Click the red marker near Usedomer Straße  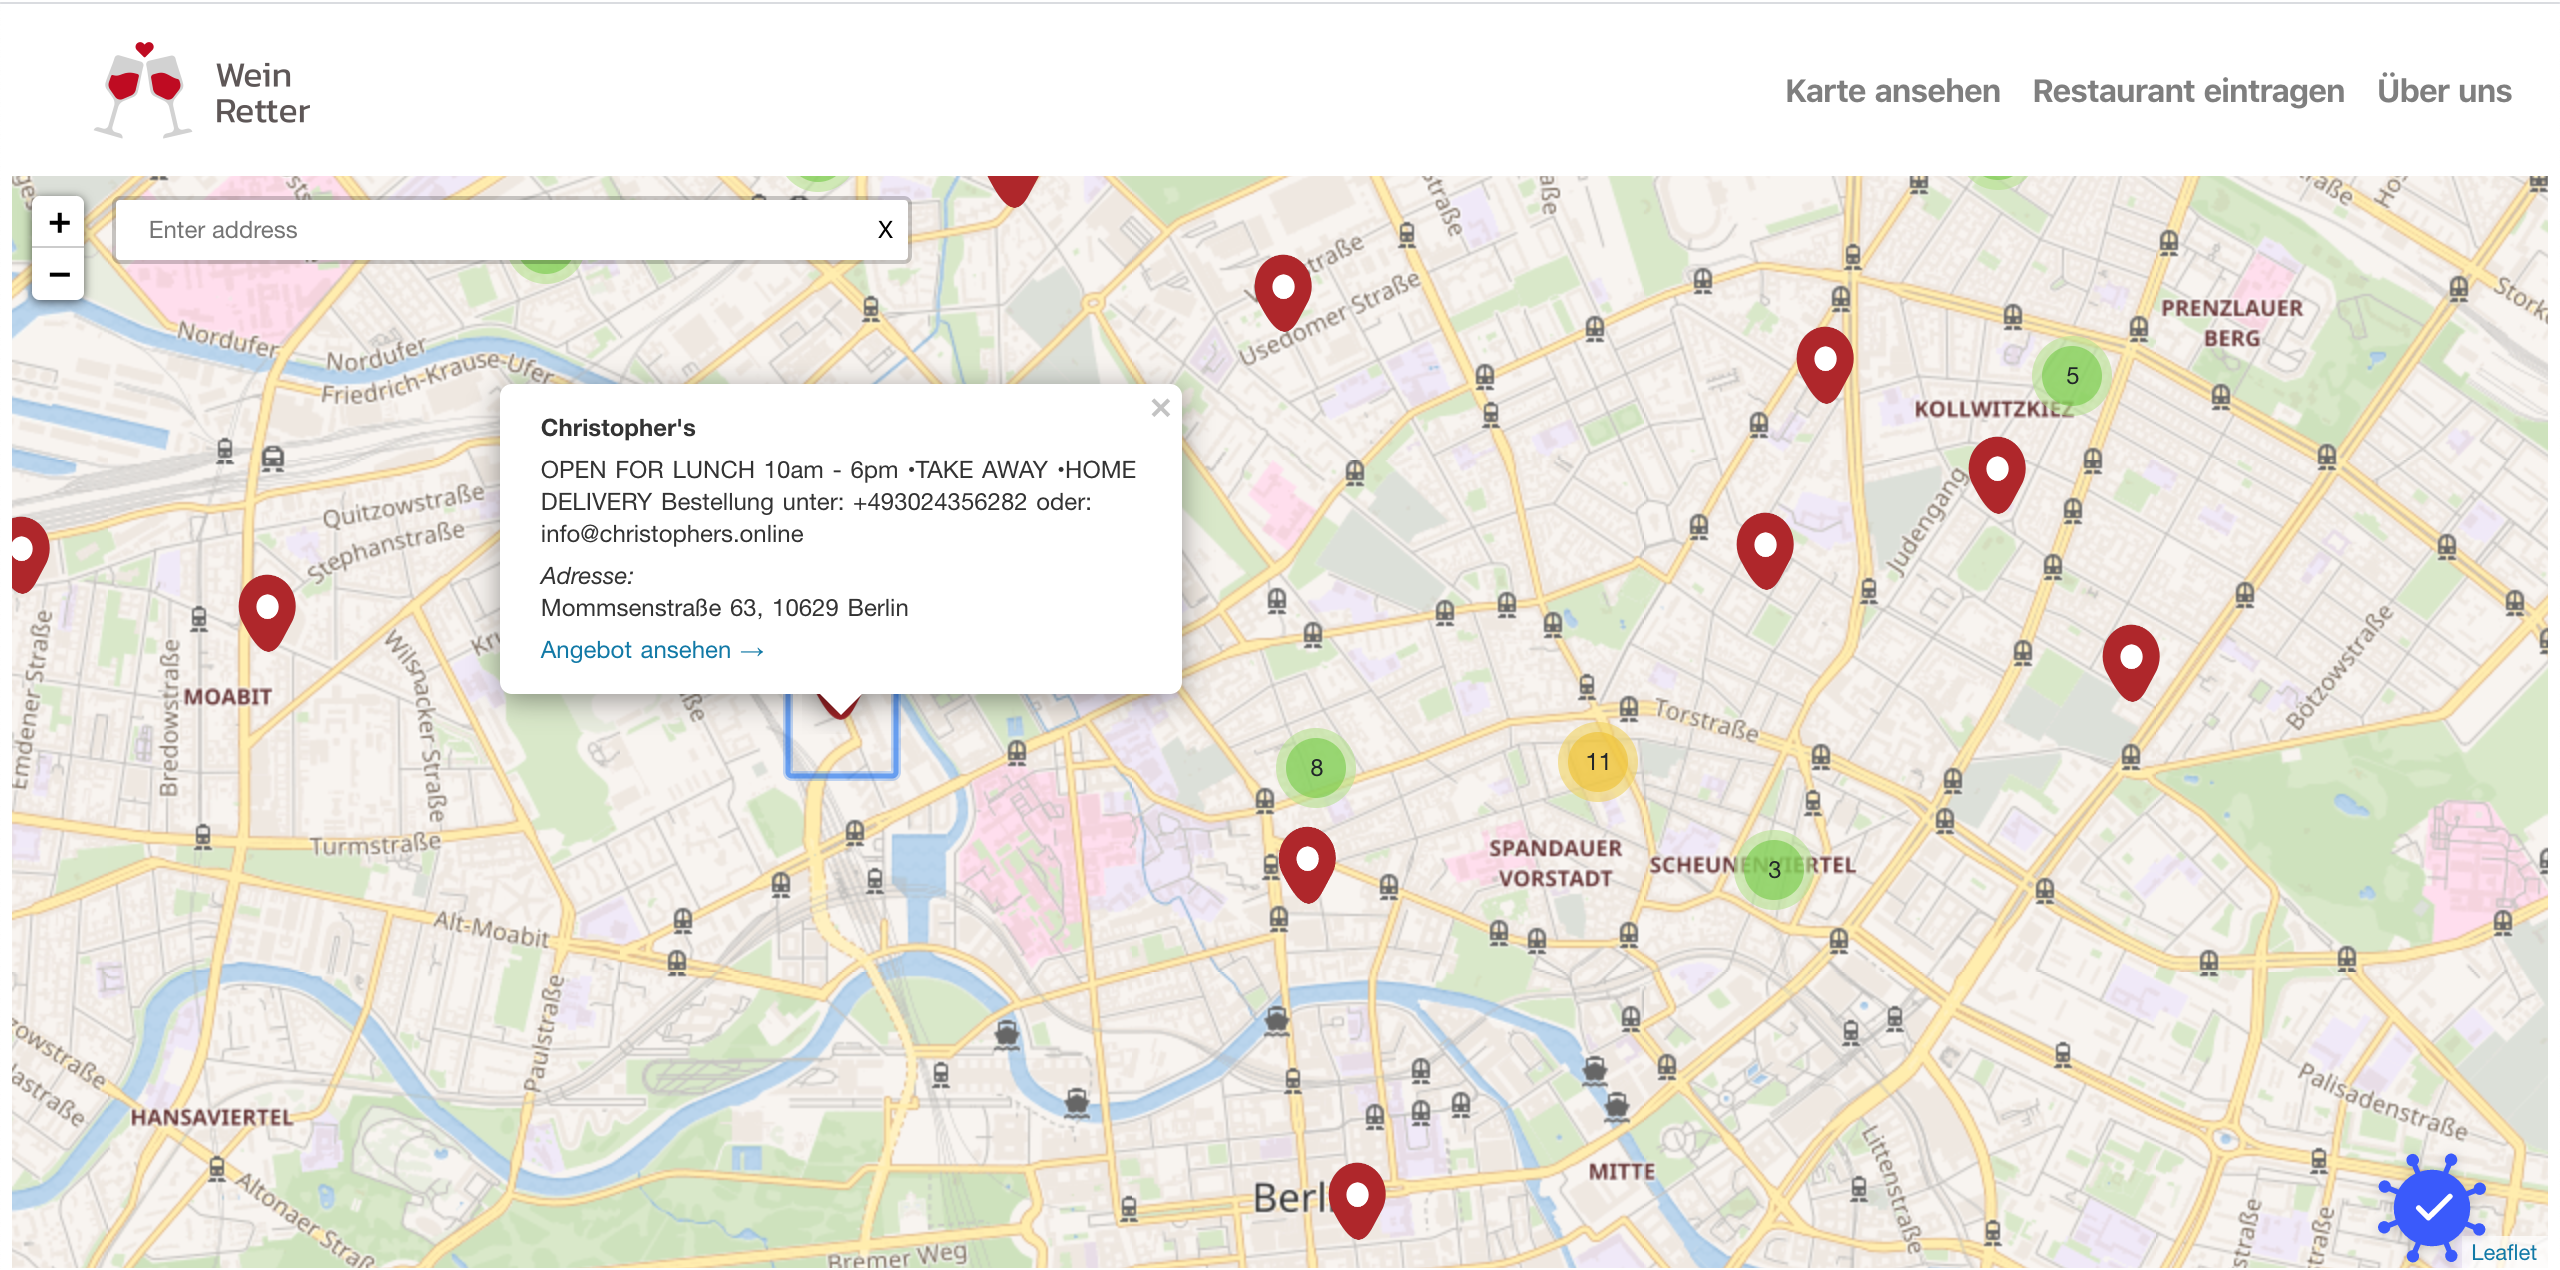point(1283,290)
